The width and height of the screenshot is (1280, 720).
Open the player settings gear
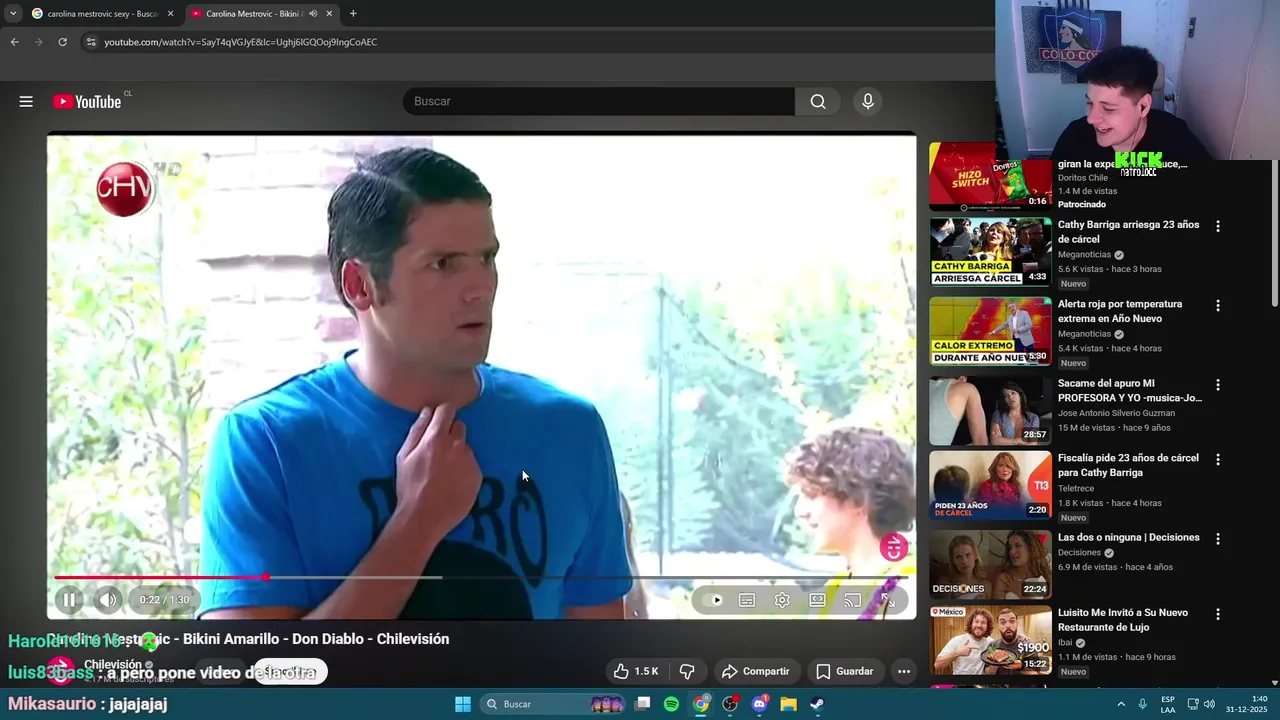pos(782,600)
